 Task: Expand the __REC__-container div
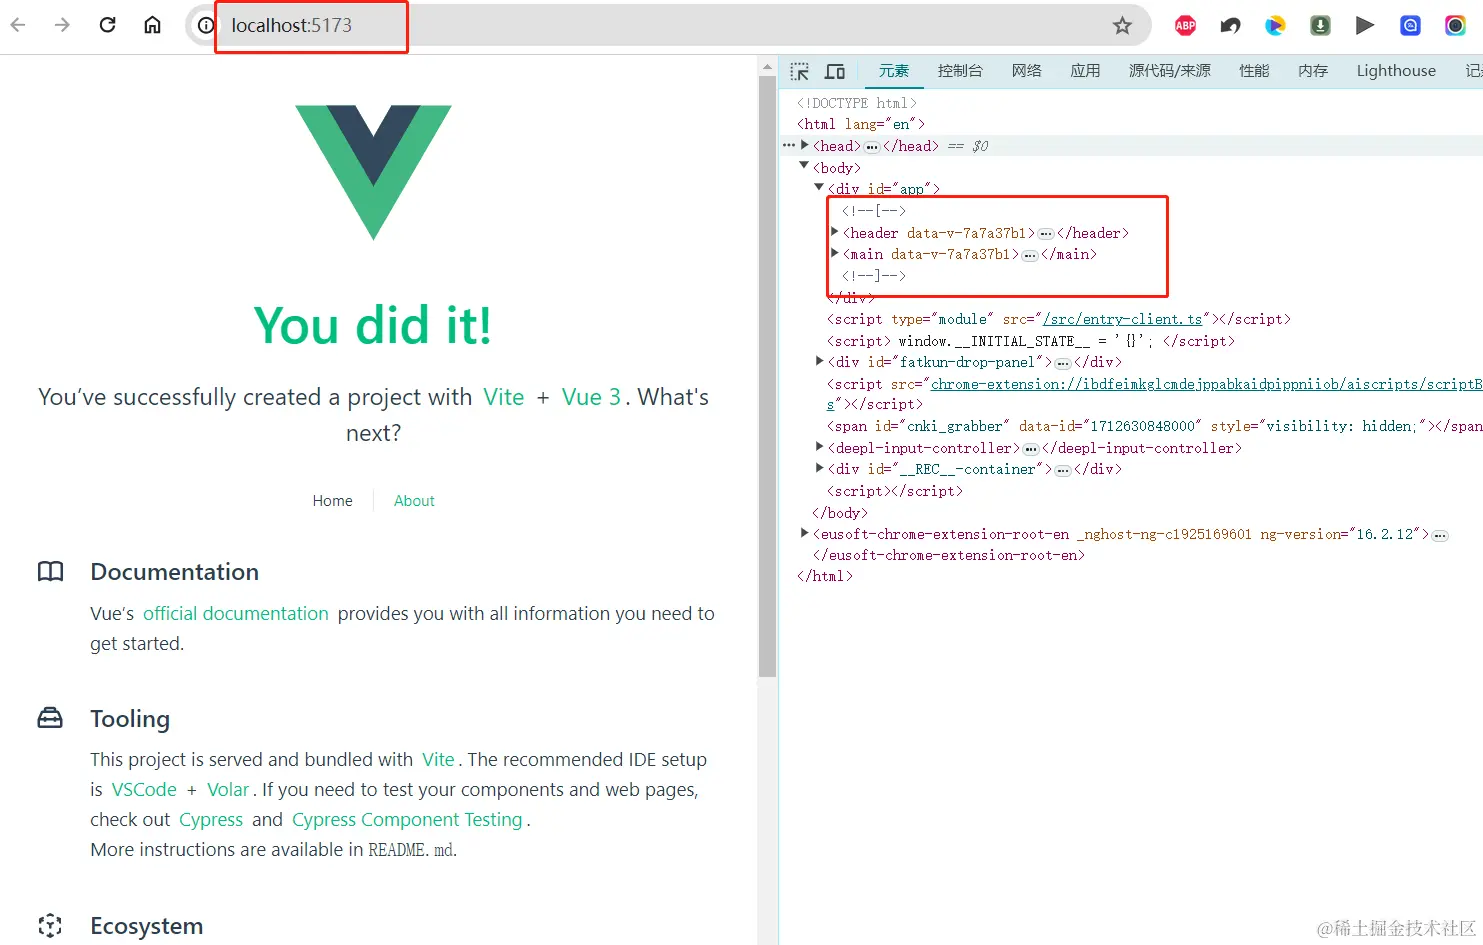[x=820, y=468]
